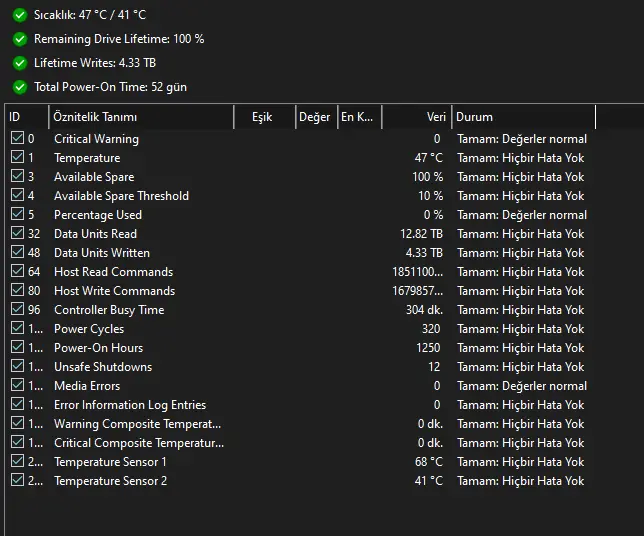Viewport: 644px width, 536px height.
Task: Click the Error Information Log Entries name
Action: coord(130,405)
